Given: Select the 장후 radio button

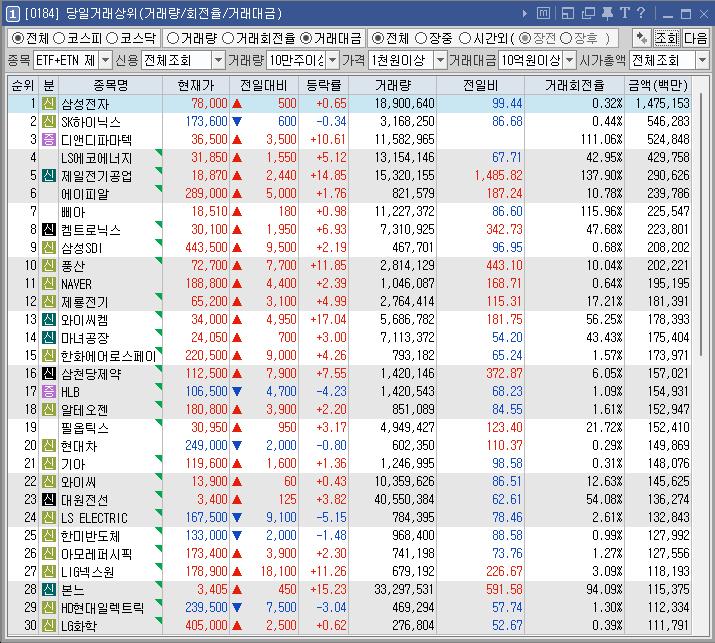Looking at the screenshot, I should pos(565,38).
